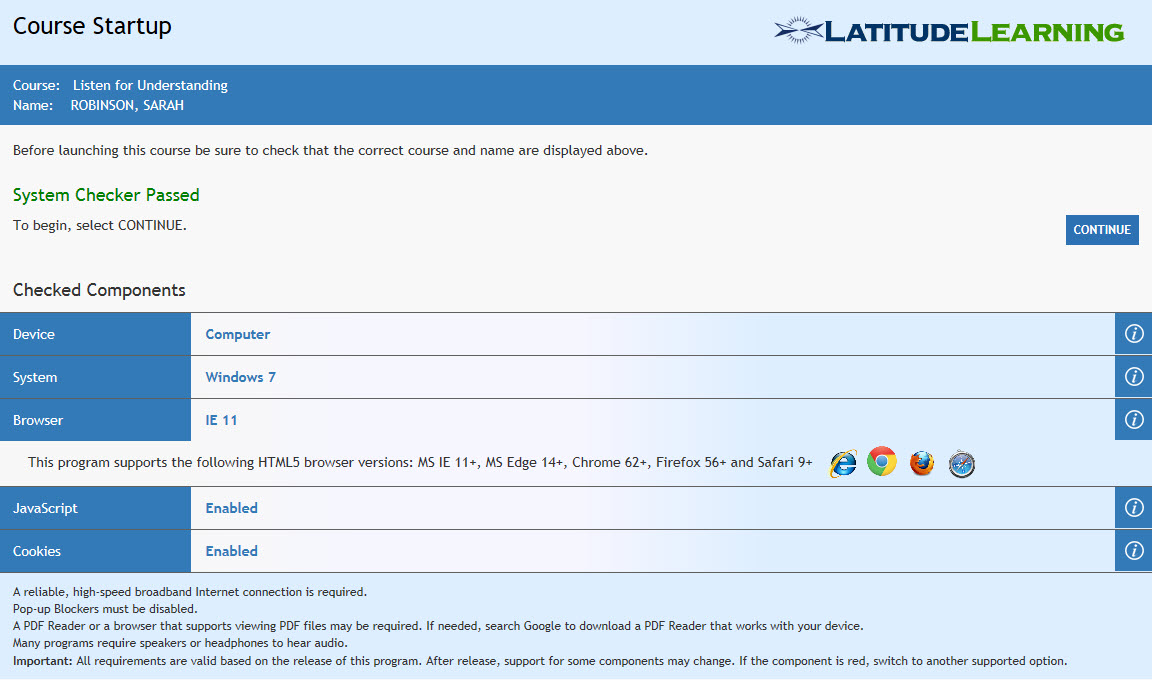
Task: Show info for the Browser row
Action: [x=1134, y=420]
